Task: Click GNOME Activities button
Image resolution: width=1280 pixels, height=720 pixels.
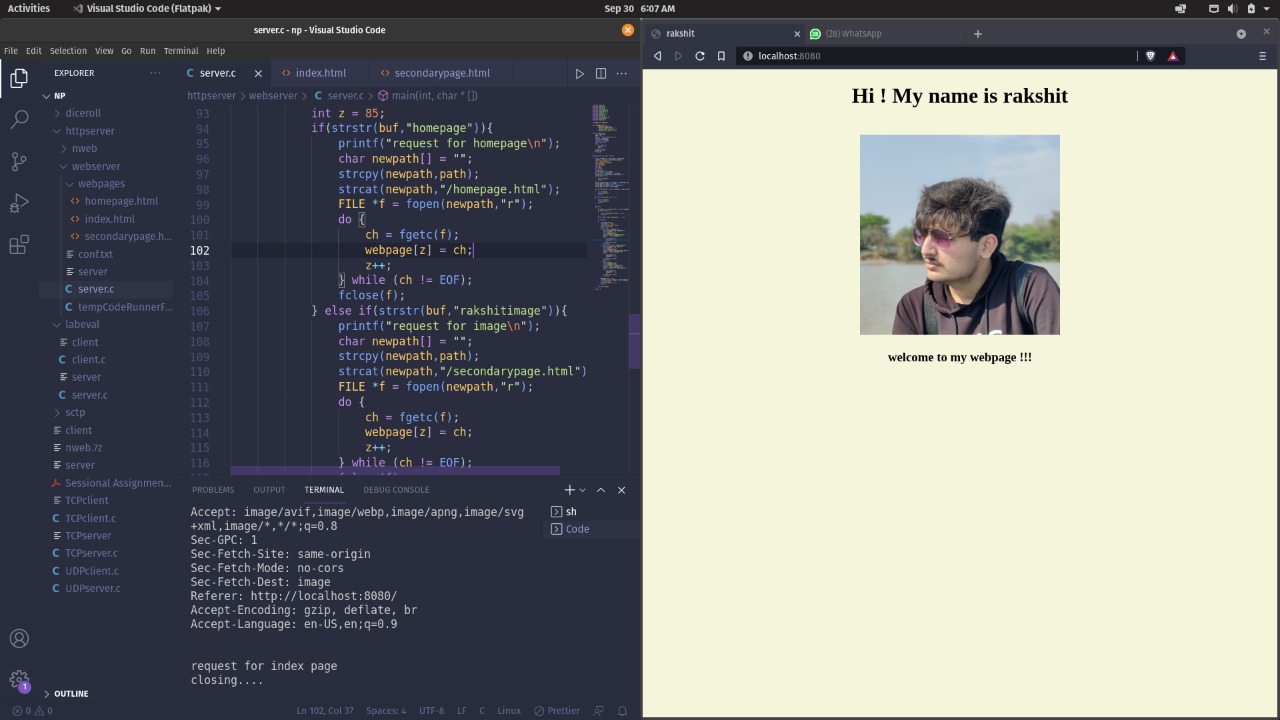Action: click(x=29, y=8)
